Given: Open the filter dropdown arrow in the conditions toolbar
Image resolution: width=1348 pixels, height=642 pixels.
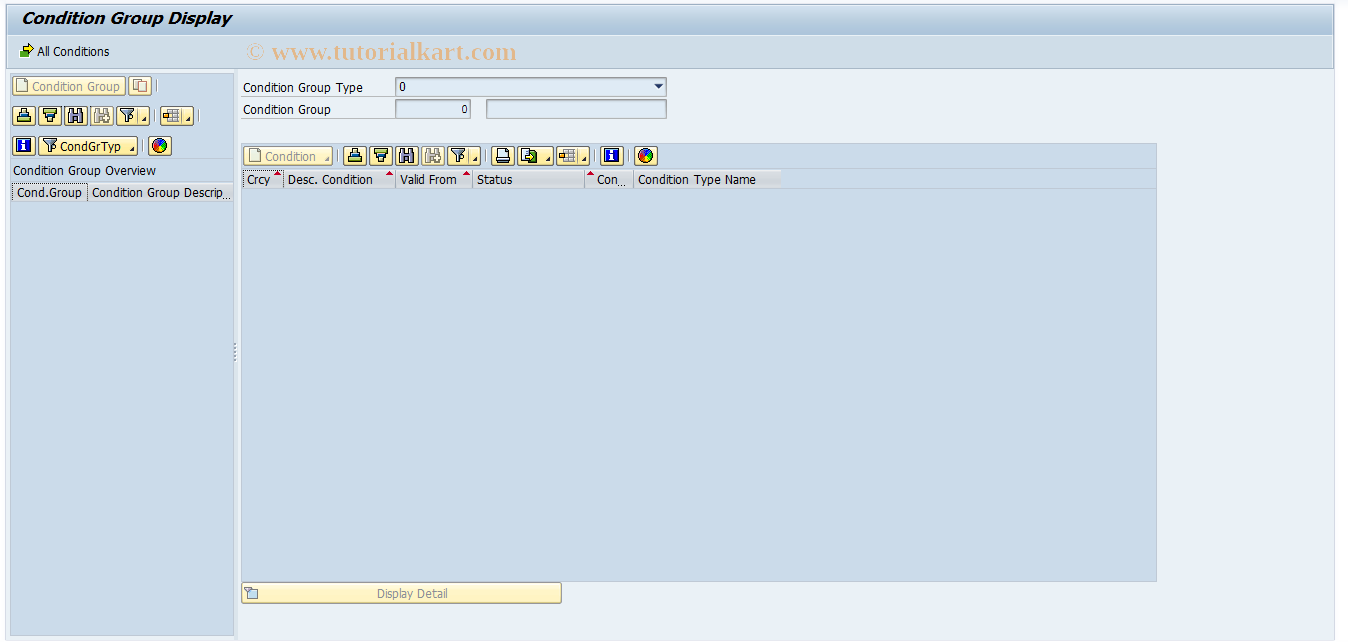Looking at the screenshot, I should pos(475,157).
